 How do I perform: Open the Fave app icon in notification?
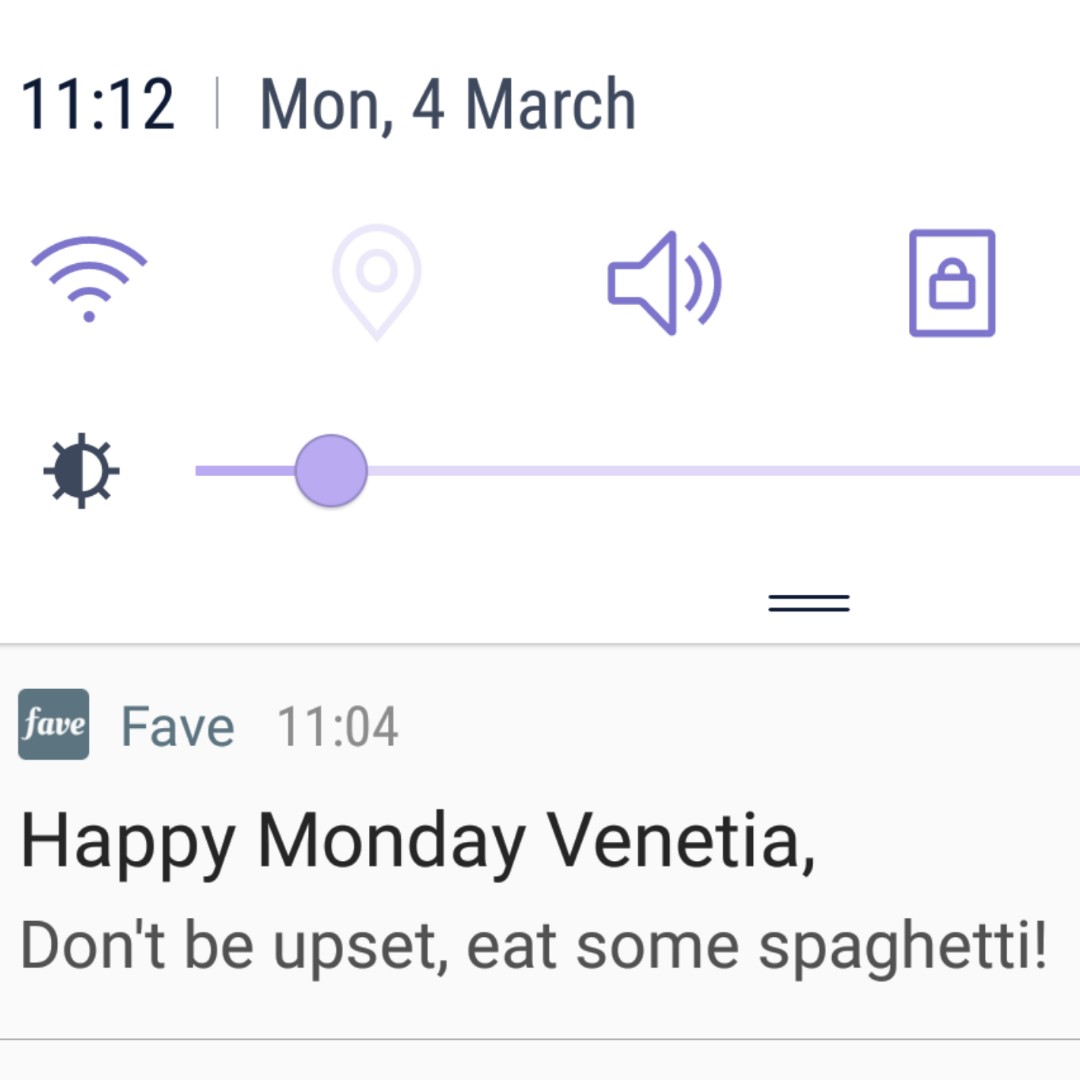coord(54,724)
